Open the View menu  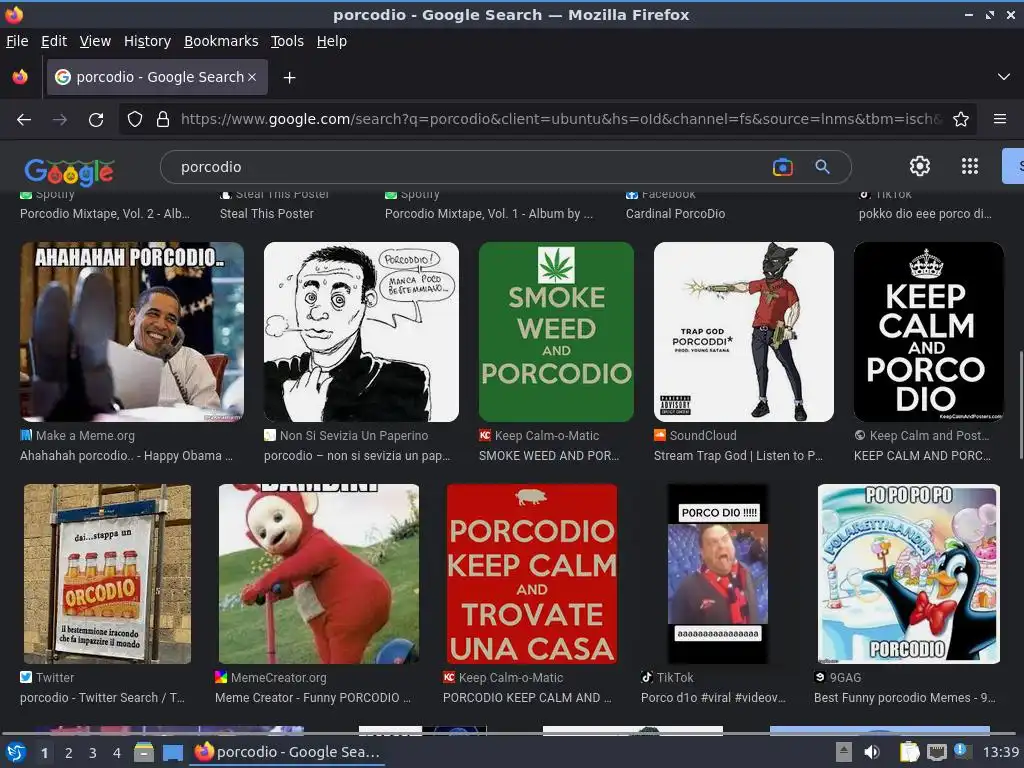pyautogui.click(x=95, y=41)
